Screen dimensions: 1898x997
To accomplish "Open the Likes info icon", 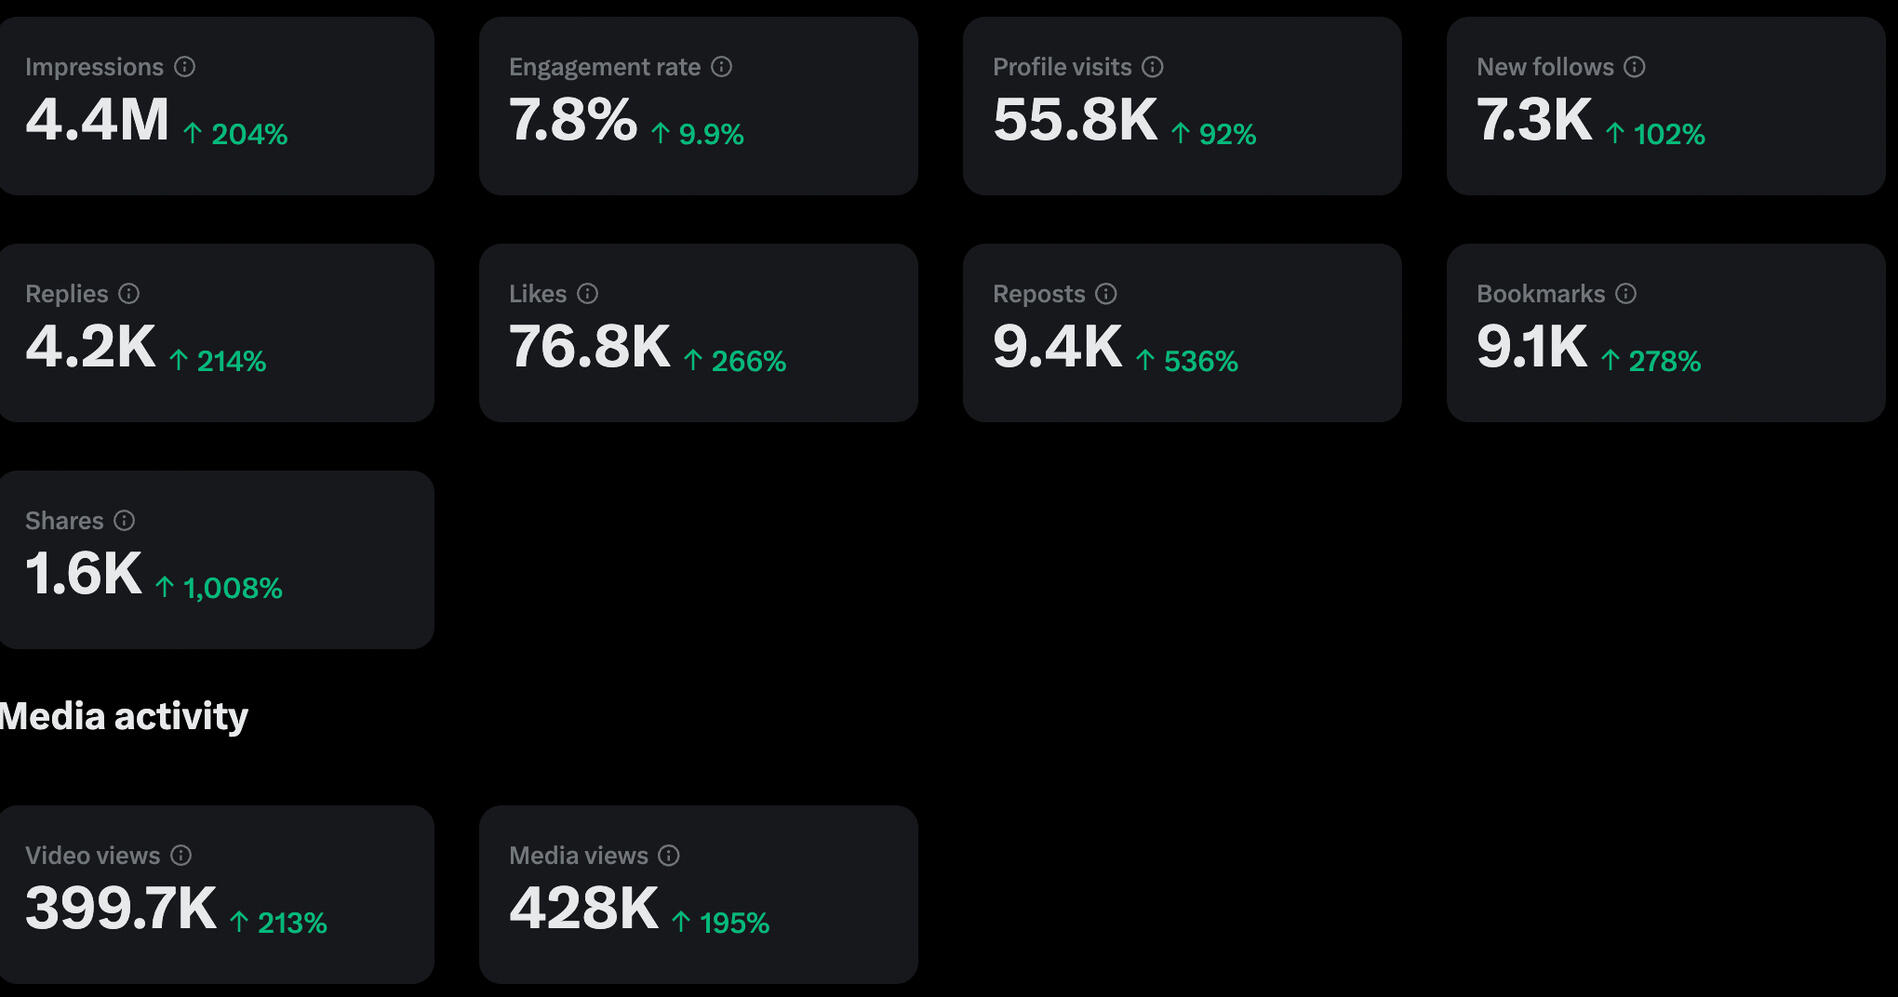I will pyautogui.click(x=588, y=294).
